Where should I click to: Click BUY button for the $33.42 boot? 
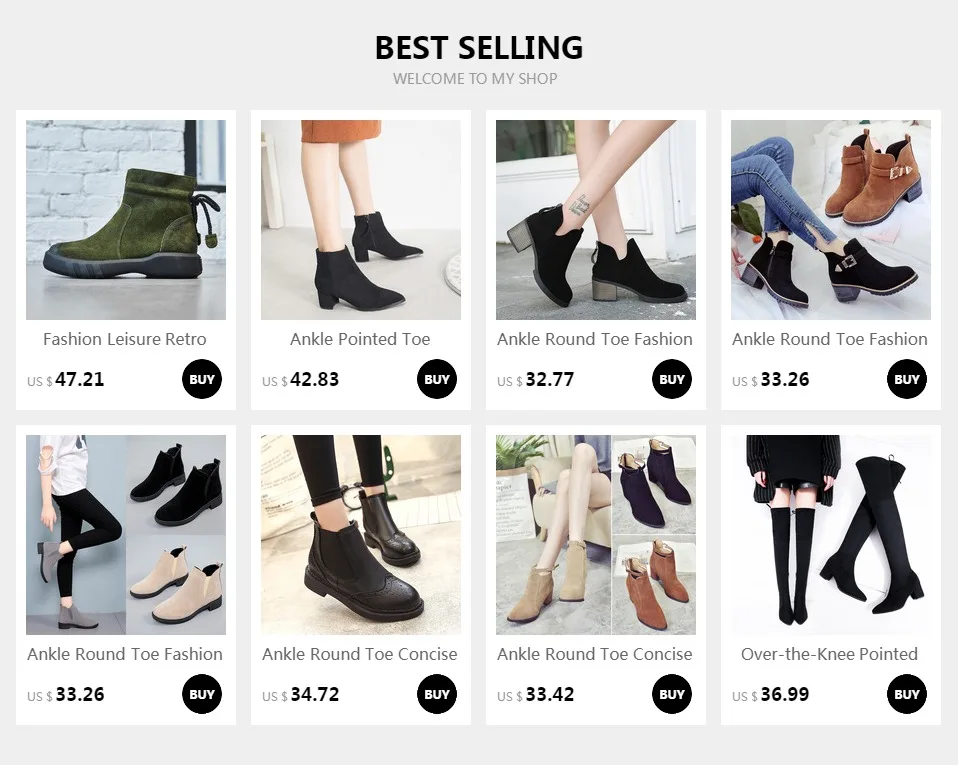[671, 694]
